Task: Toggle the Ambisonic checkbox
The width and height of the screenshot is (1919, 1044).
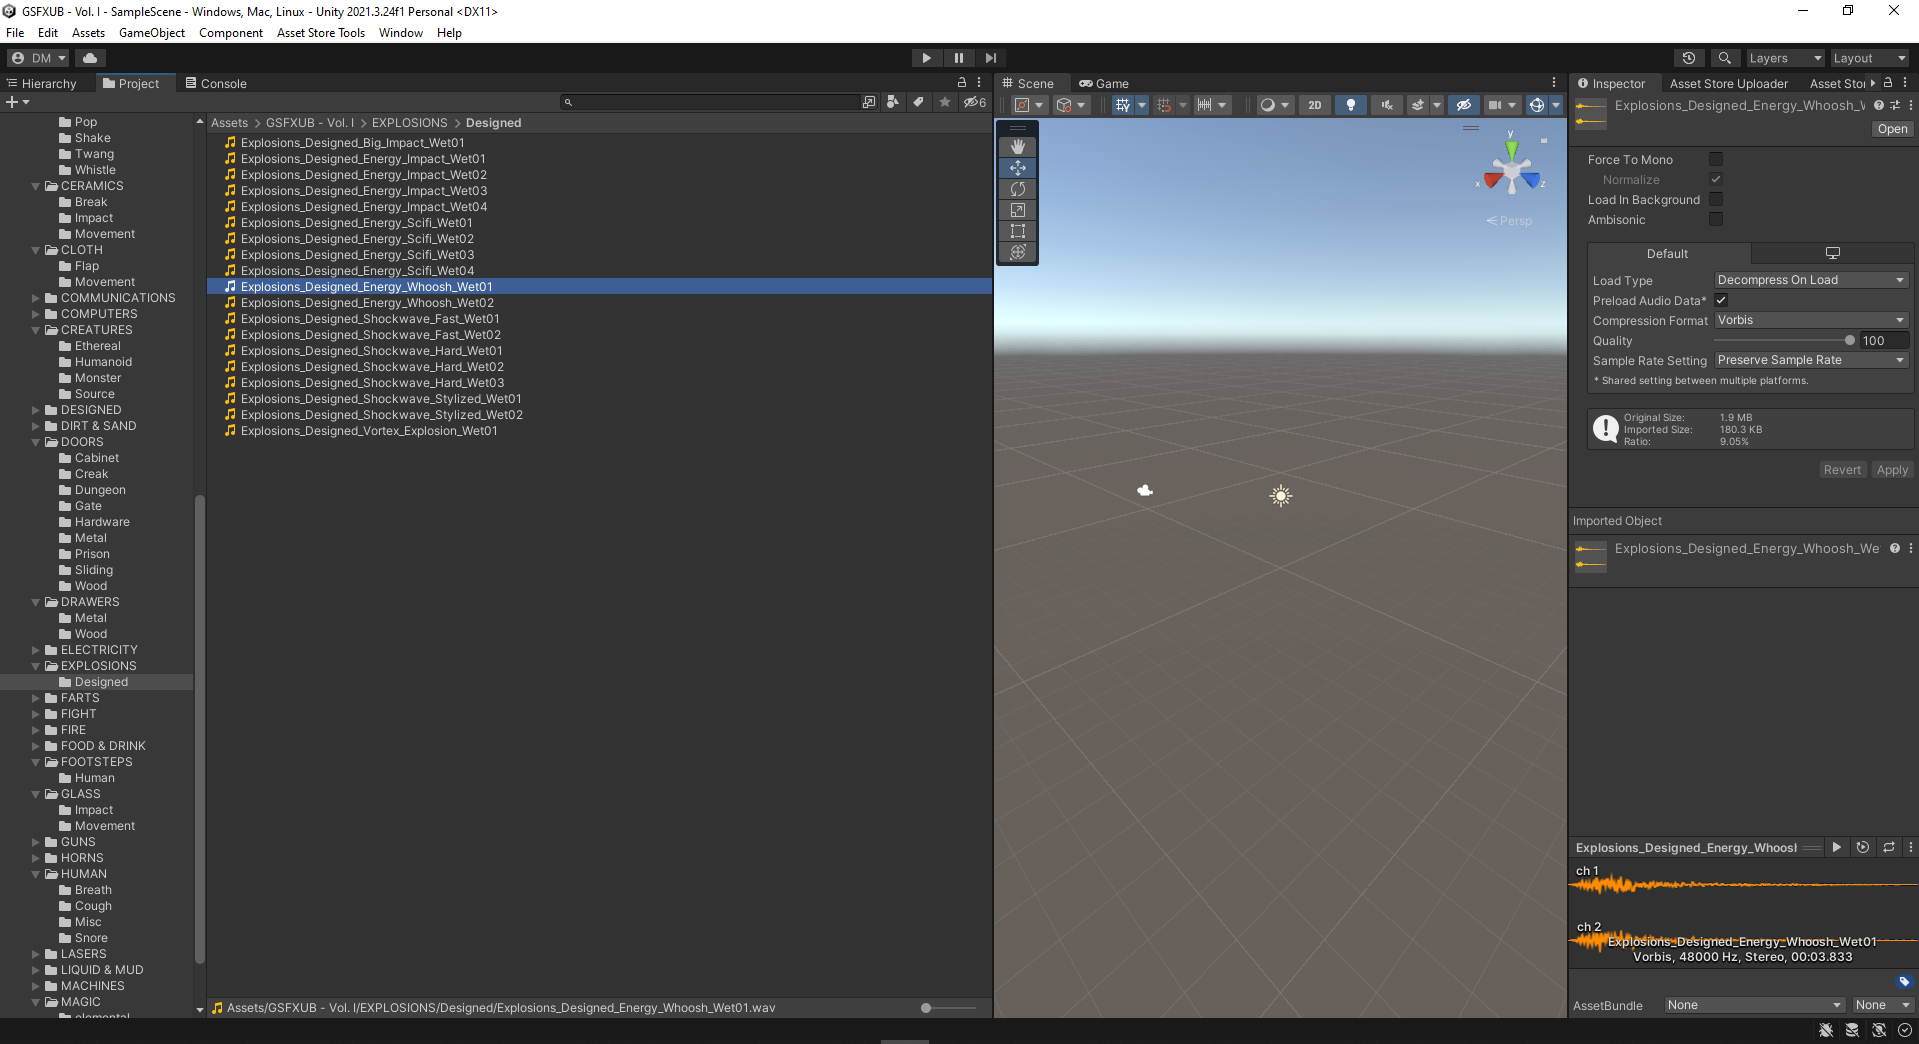Action: pyautogui.click(x=1716, y=219)
